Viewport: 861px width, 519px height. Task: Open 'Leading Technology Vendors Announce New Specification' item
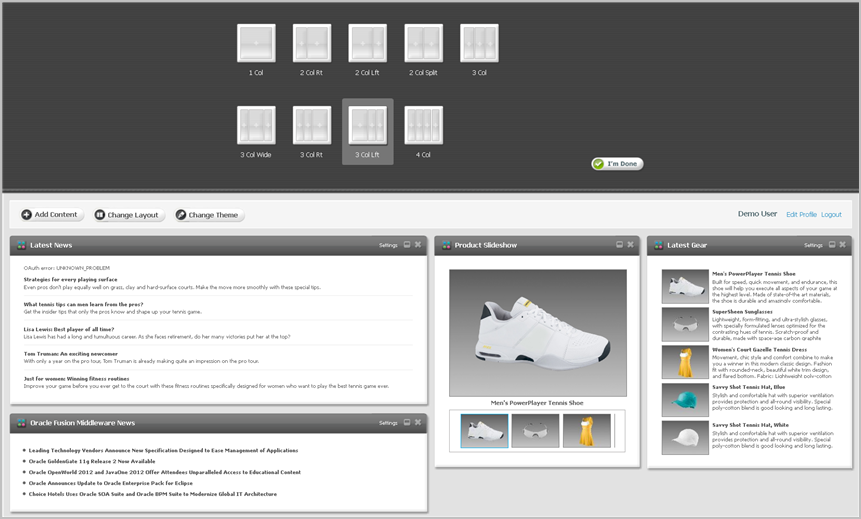coord(163,450)
